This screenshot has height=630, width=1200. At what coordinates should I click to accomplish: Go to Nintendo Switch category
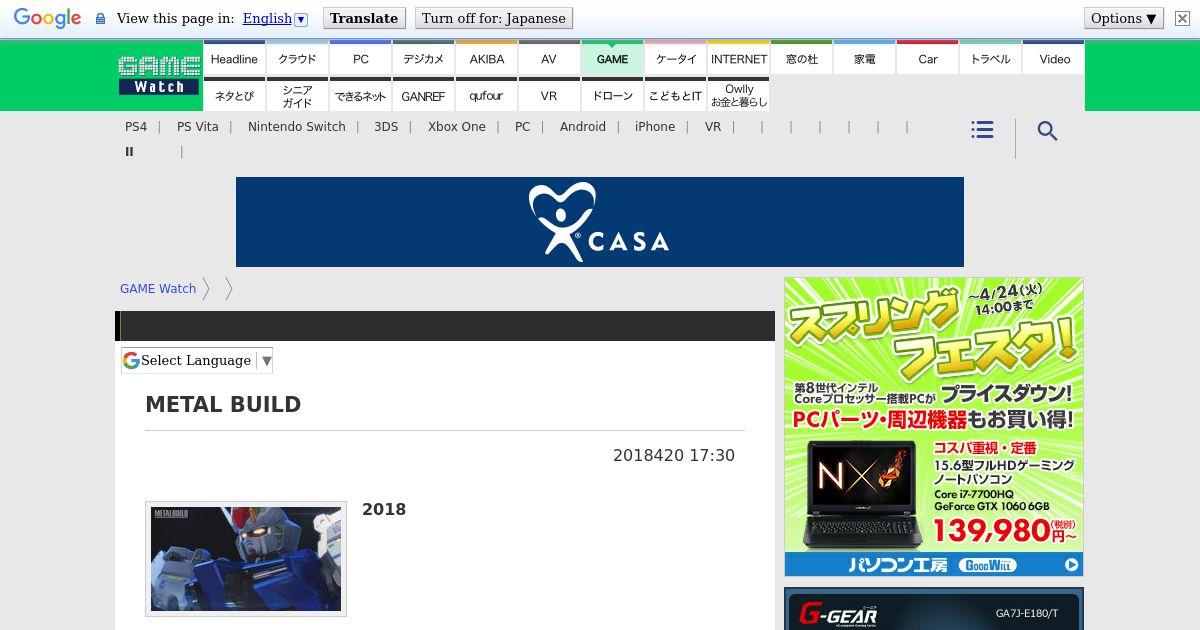297,127
